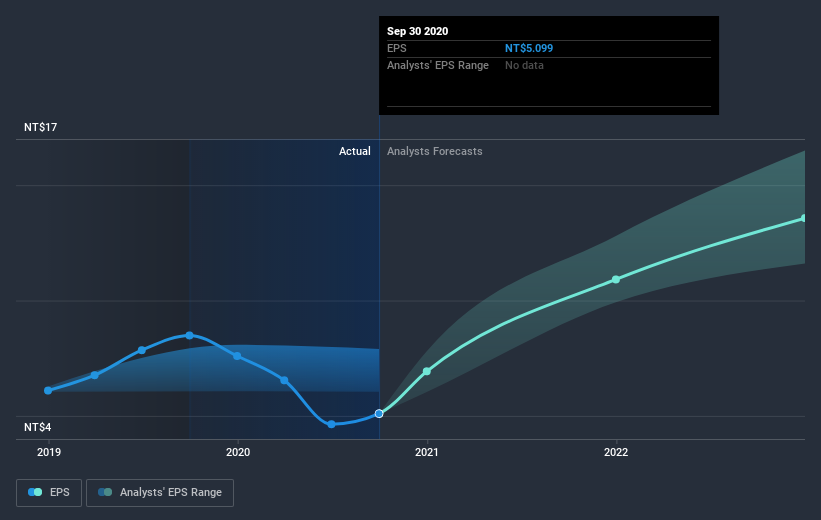The width and height of the screenshot is (821, 520).
Task: Select the peak EPS point in late 2019
Action: tap(190, 335)
